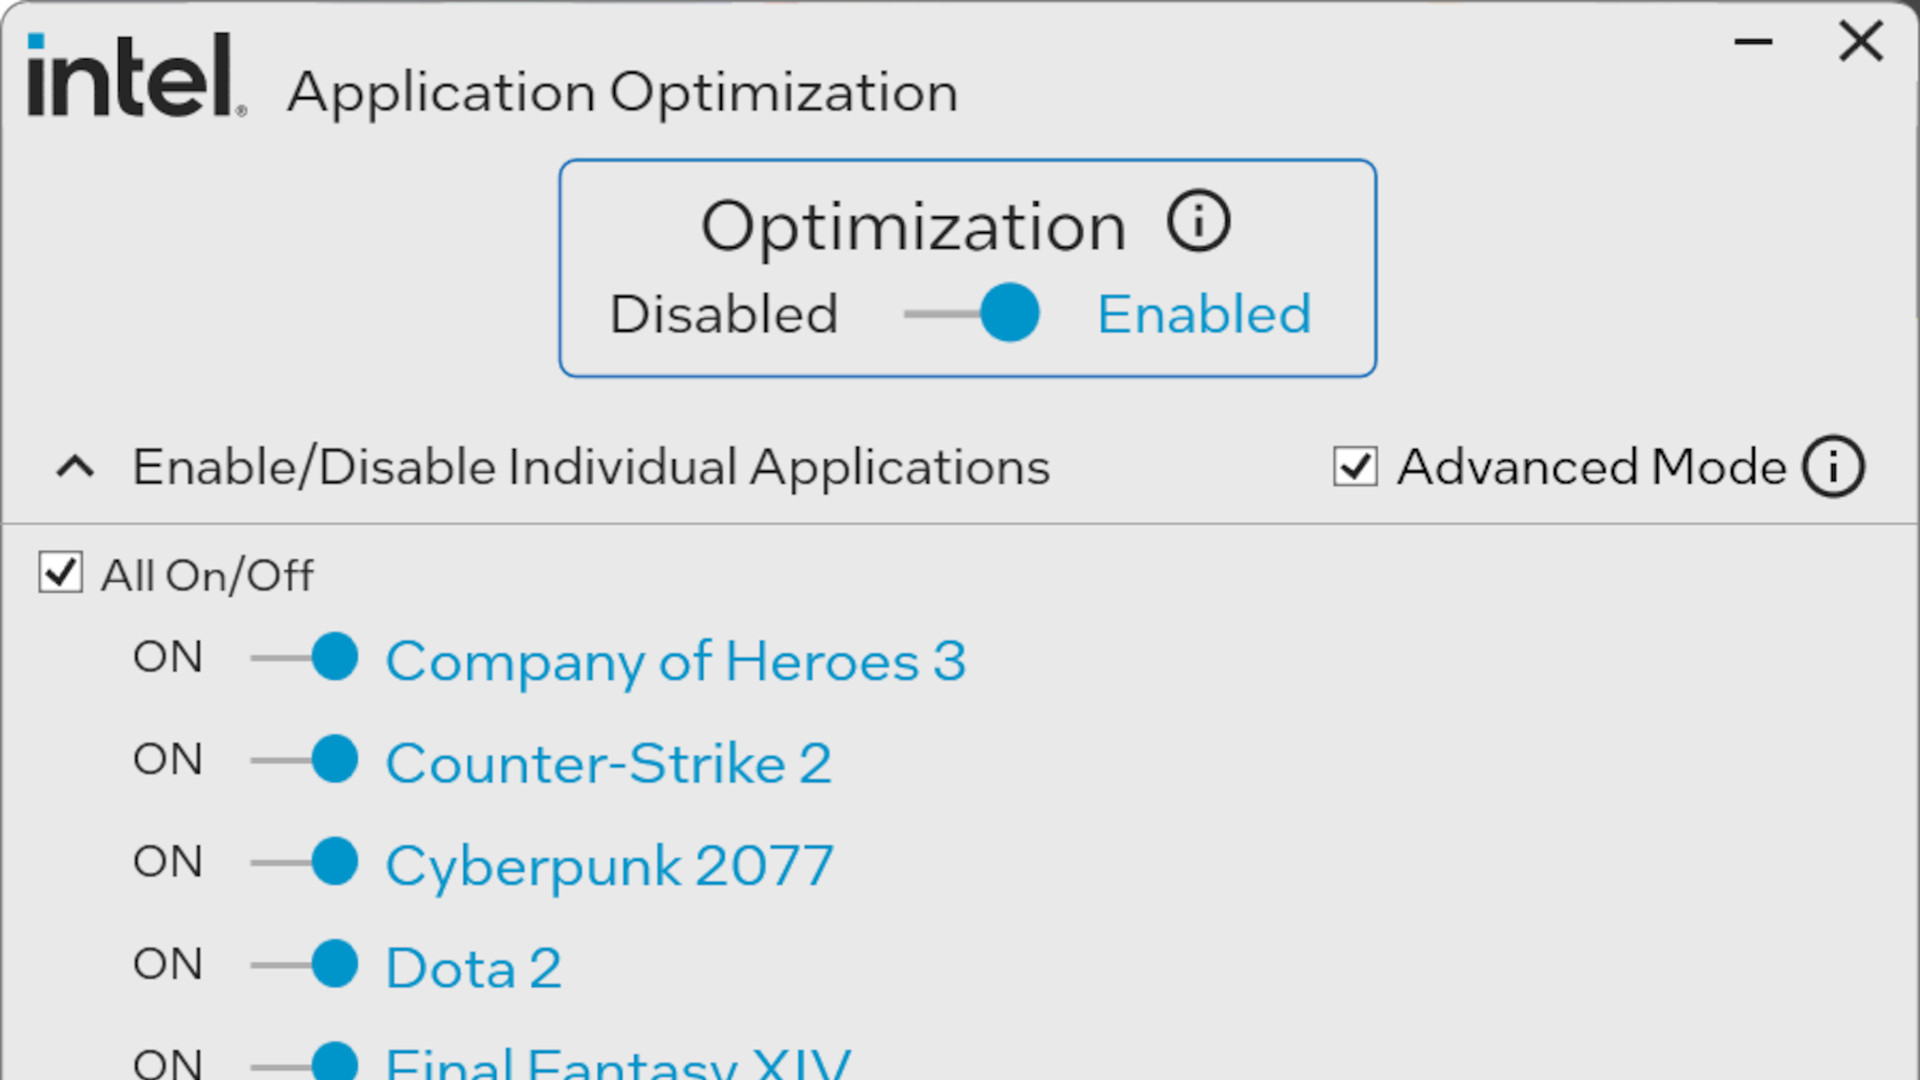
Task: Toggle Company of Heroes 3 ON switch off
Action: [332, 657]
